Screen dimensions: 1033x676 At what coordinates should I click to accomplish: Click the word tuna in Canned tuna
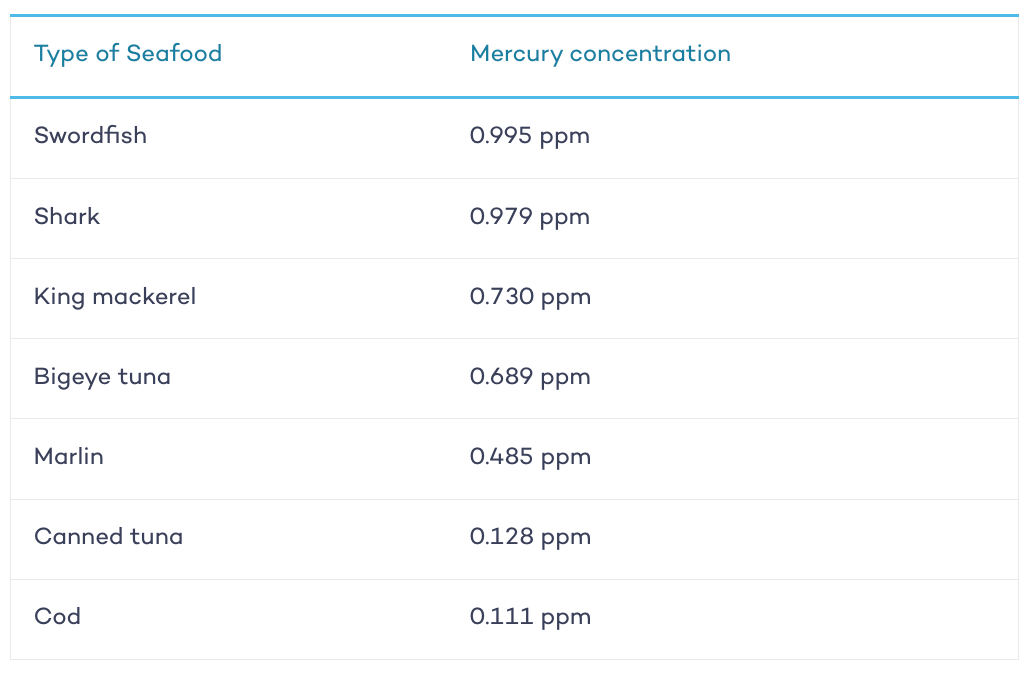coord(156,536)
